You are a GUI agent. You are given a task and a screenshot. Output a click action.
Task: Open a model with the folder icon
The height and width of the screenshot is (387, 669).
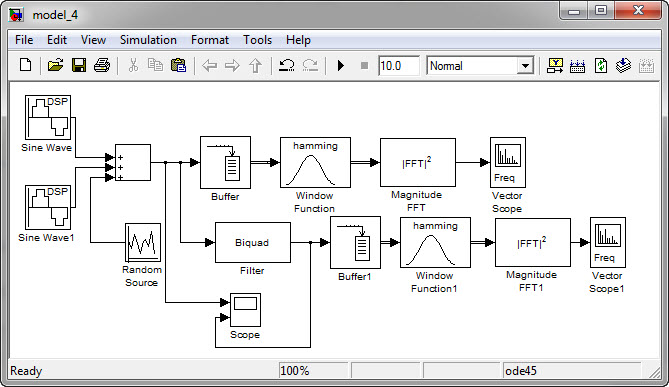click(x=55, y=66)
